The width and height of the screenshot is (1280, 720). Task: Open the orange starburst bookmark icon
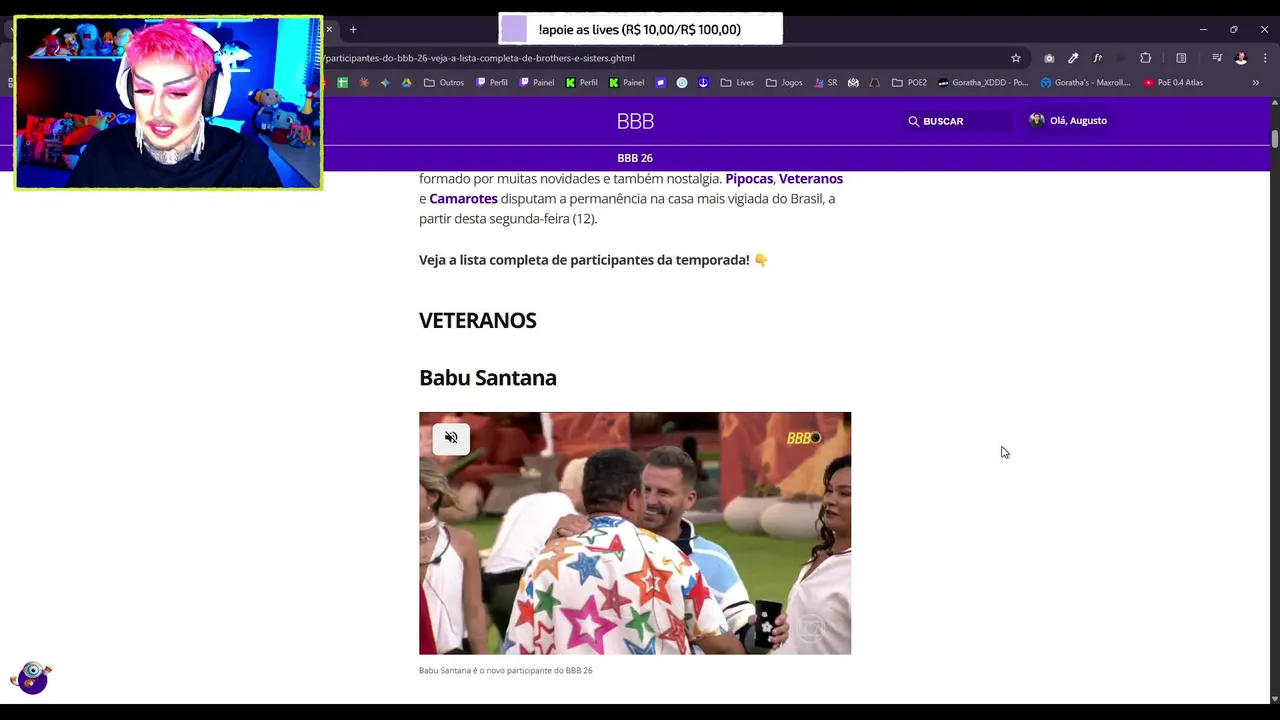(364, 83)
